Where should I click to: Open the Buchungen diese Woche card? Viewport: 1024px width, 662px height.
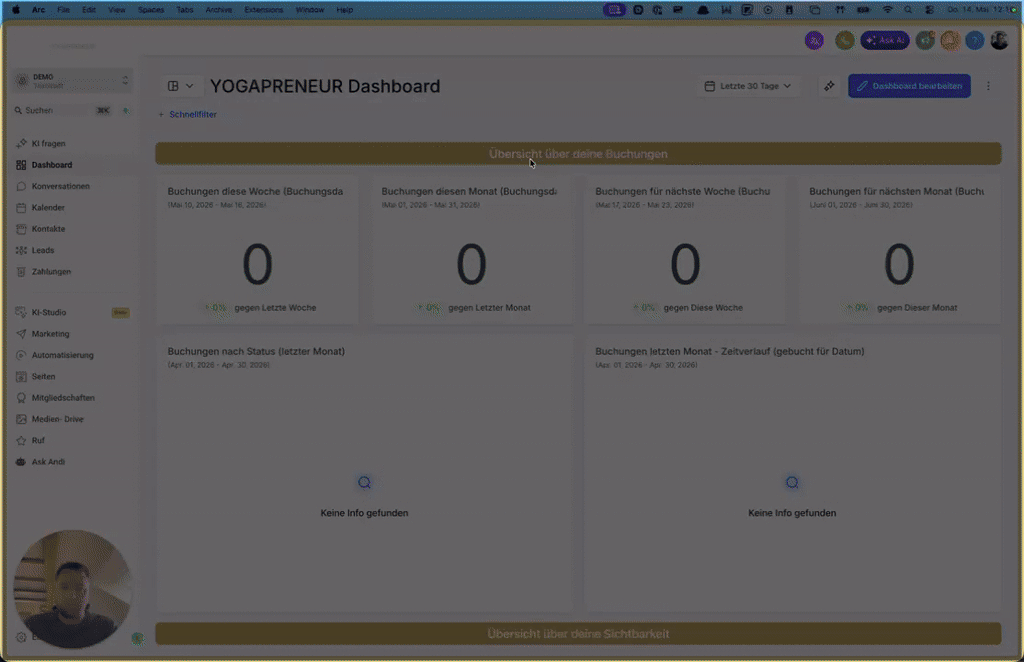click(x=257, y=250)
